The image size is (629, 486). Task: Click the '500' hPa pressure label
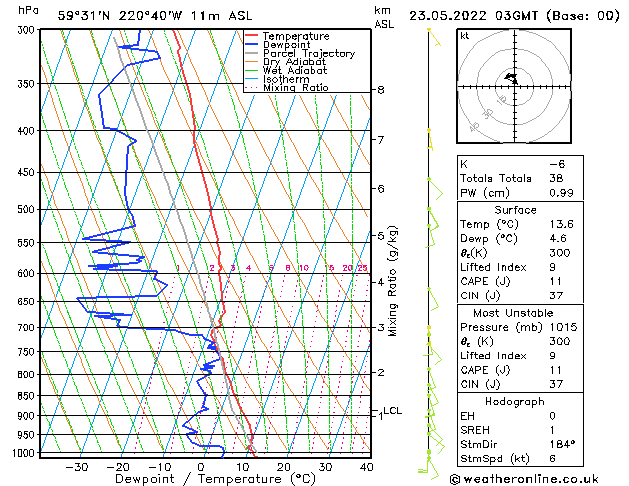coord(28,209)
